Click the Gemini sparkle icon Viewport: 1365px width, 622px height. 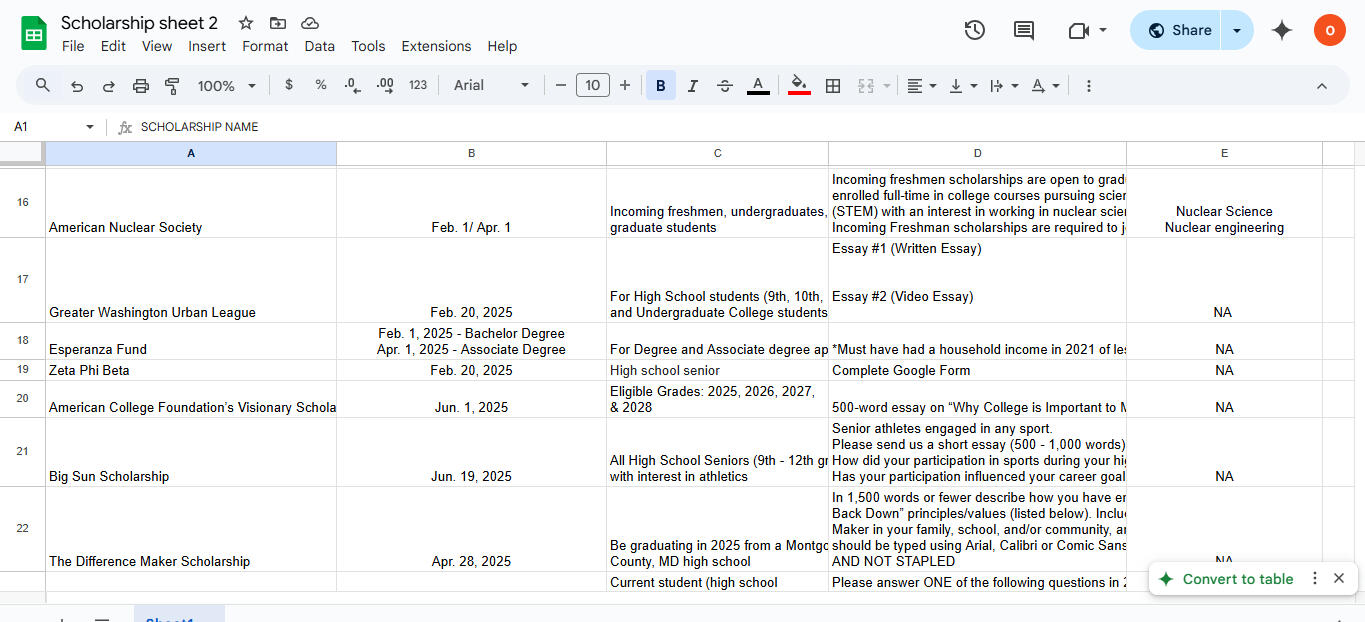pyautogui.click(x=1281, y=30)
